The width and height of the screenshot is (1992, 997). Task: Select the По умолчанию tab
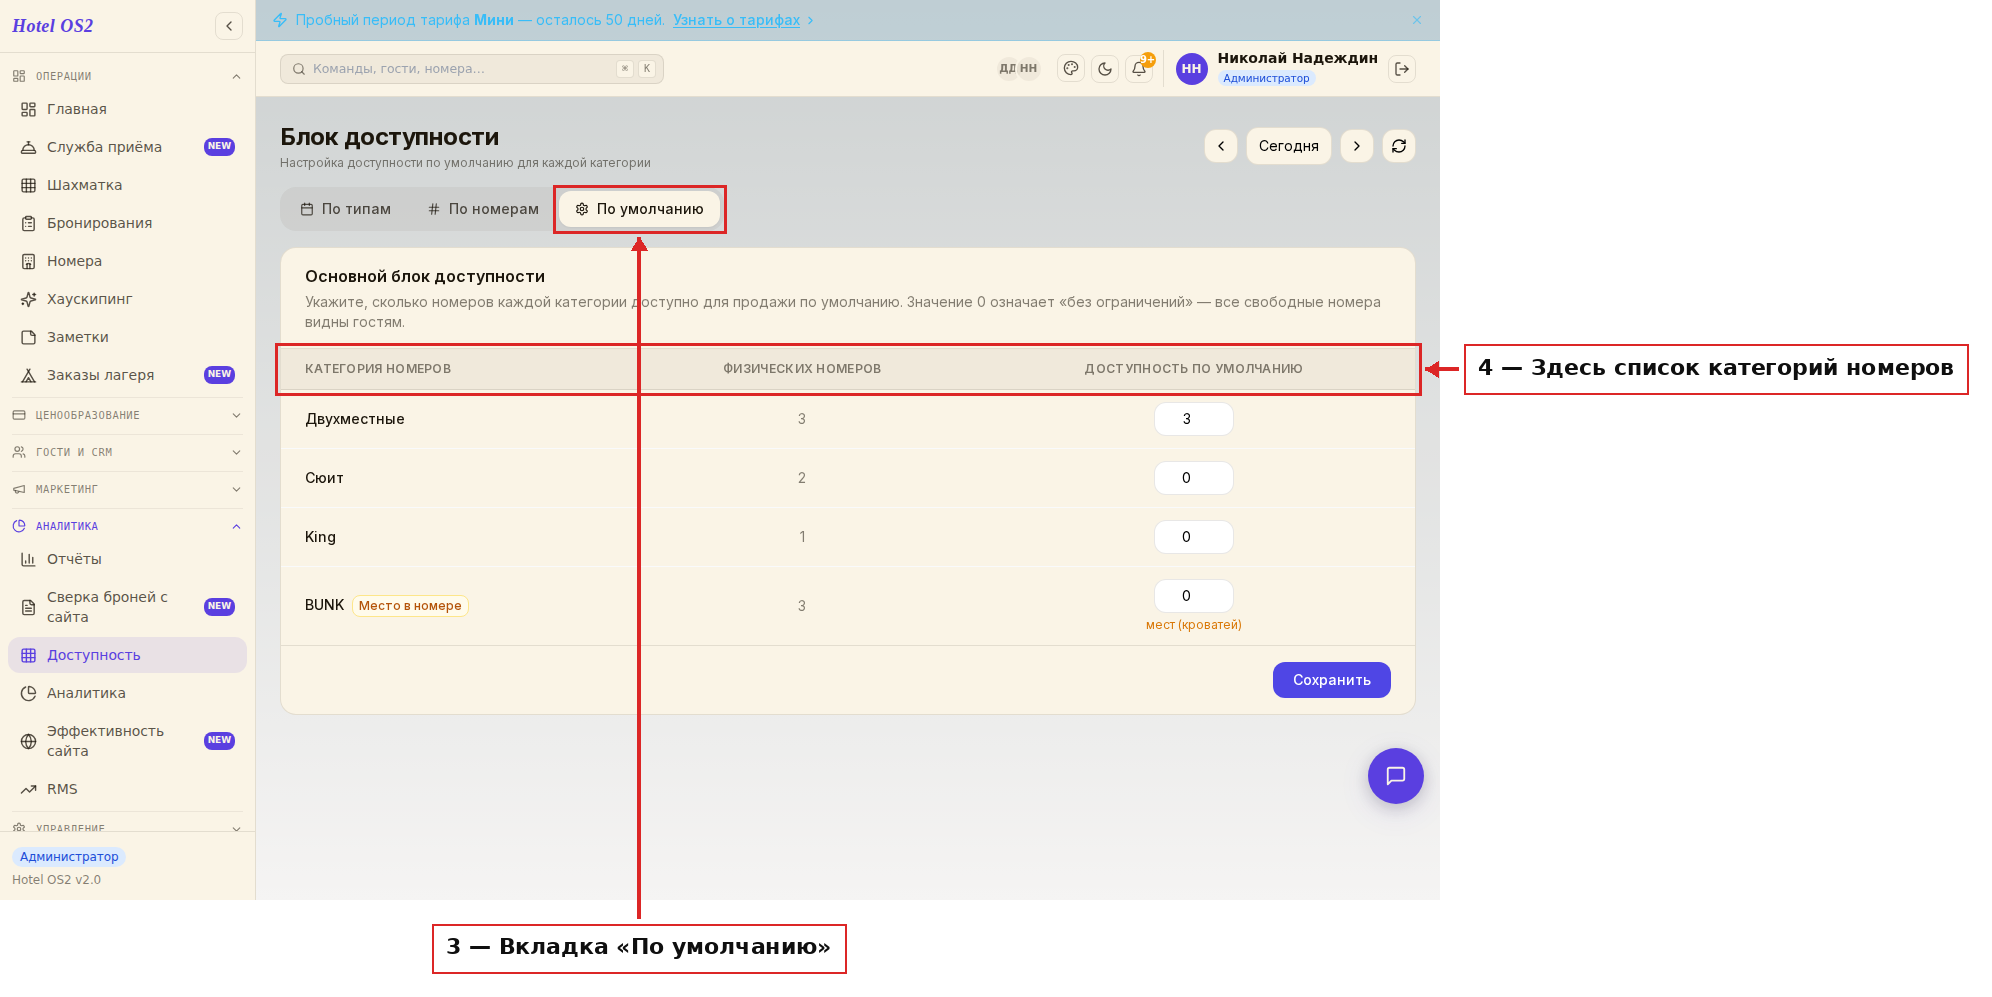pyautogui.click(x=640, y=209)
